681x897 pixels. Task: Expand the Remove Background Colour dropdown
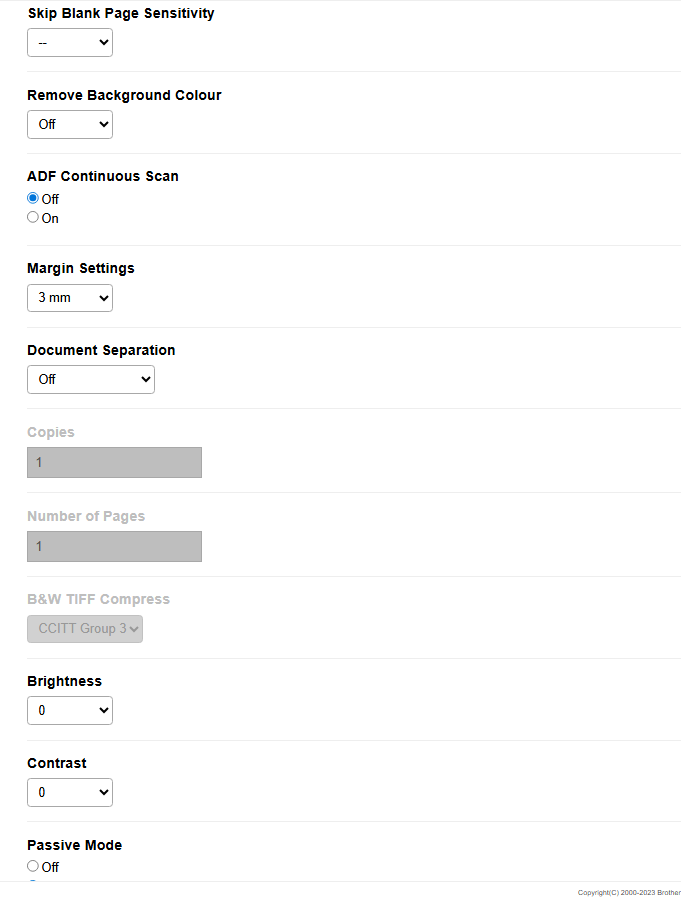(x=69, y=125)
